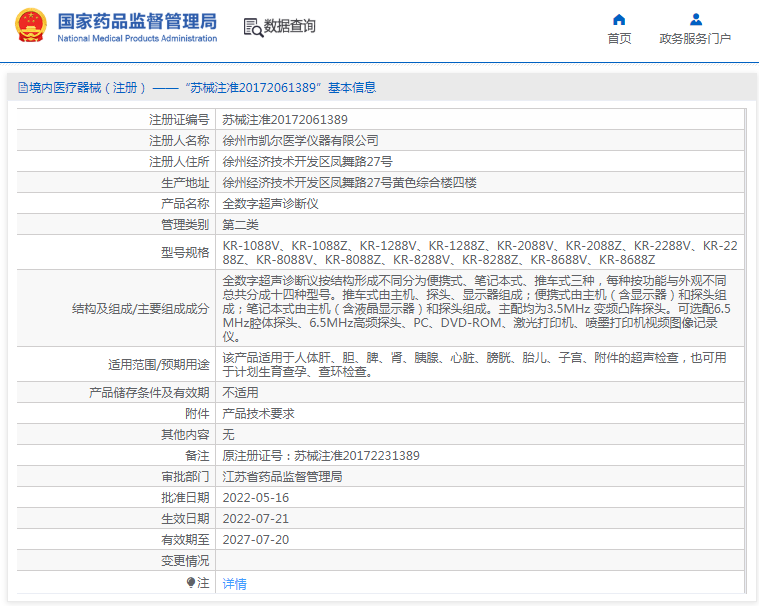Click the 注册证编号 row label

click(x=179, y=120)
